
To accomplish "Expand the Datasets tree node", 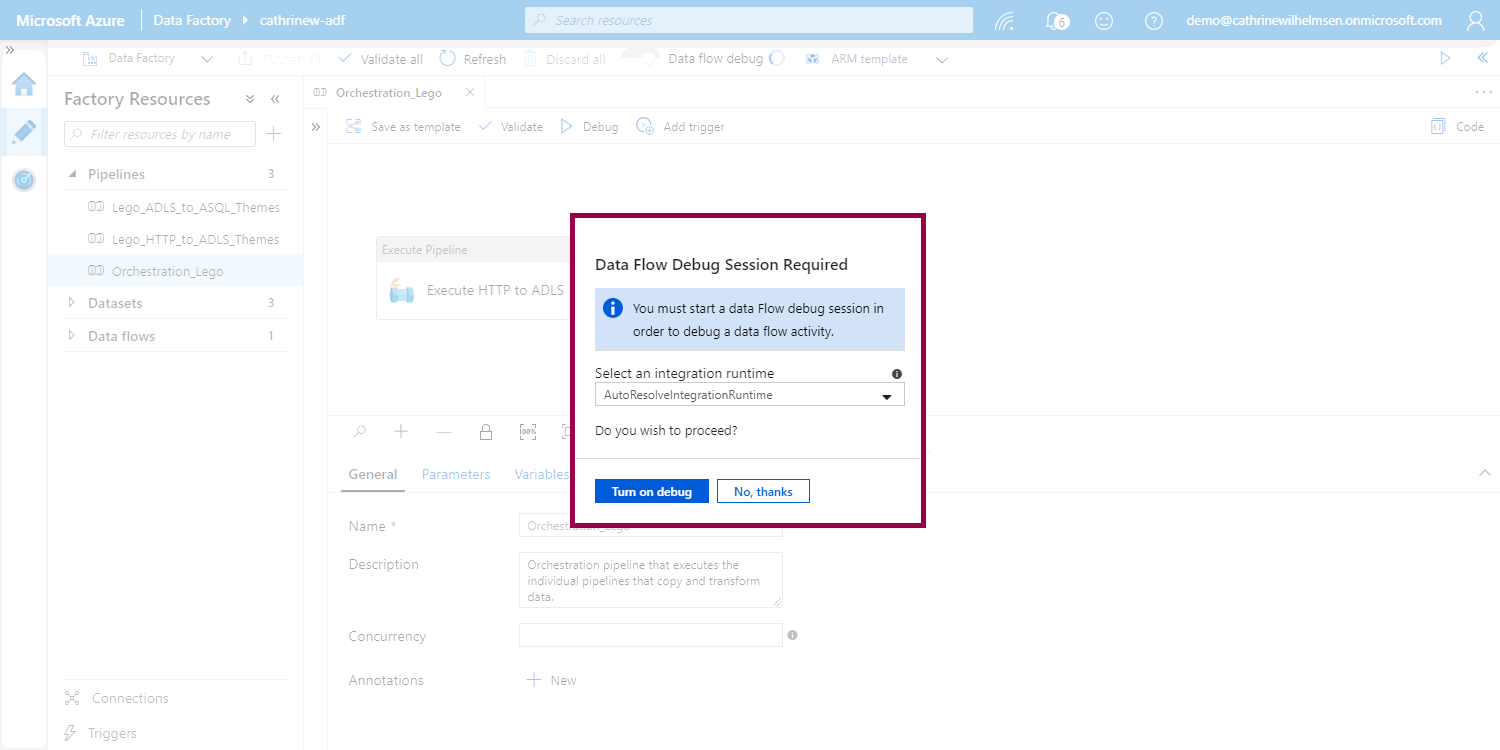I will pos(72,303).
